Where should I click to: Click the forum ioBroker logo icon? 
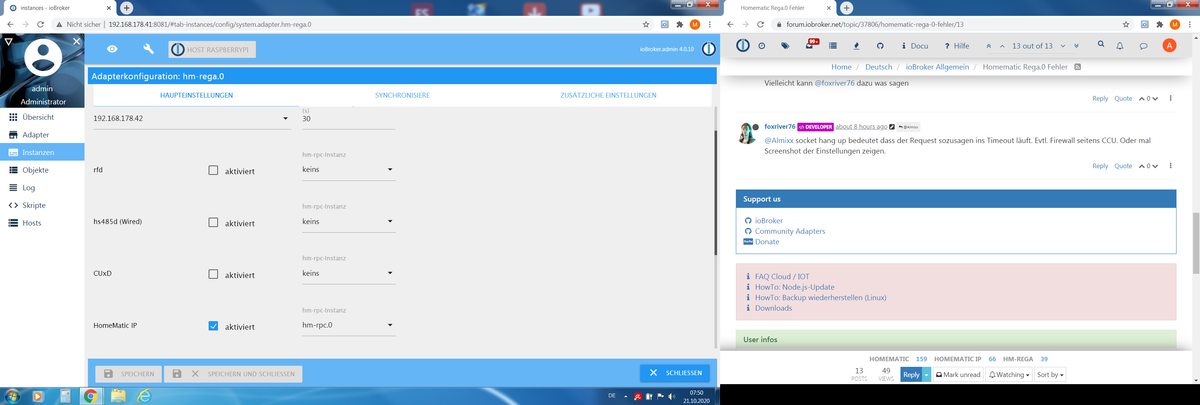pos(743,45)
